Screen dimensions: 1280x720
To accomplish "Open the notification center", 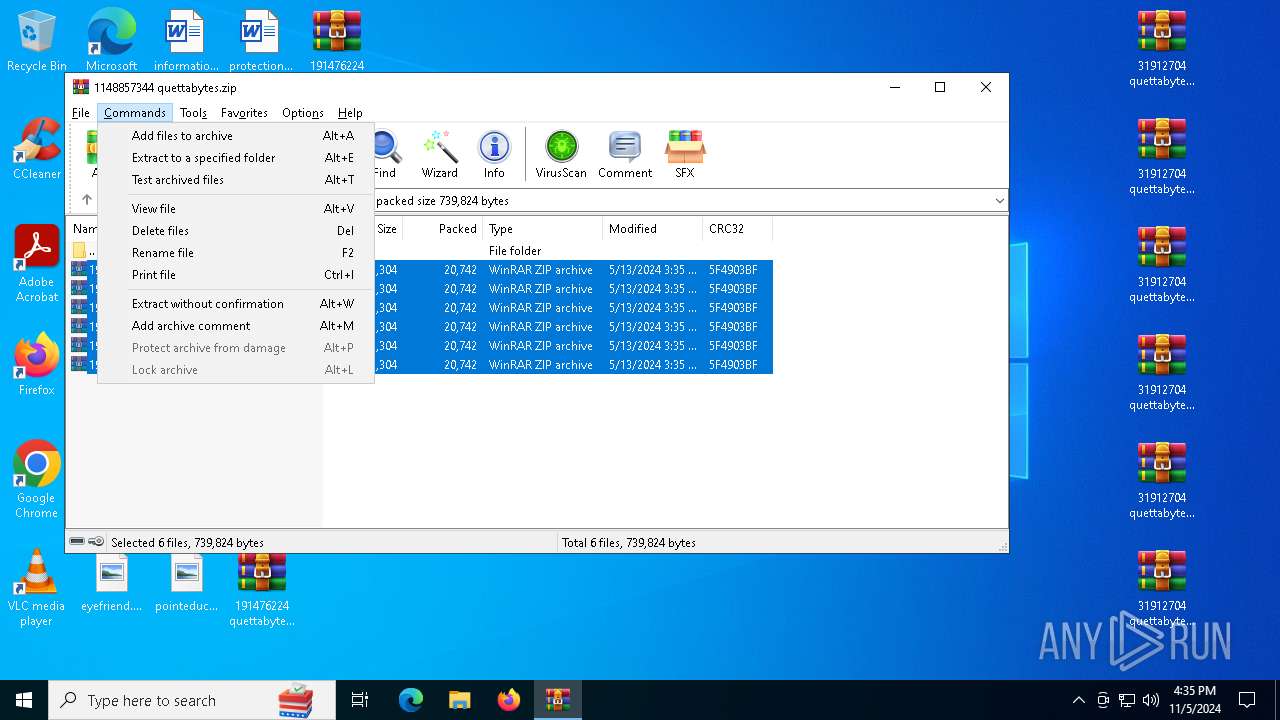I will pos(1247,700).
